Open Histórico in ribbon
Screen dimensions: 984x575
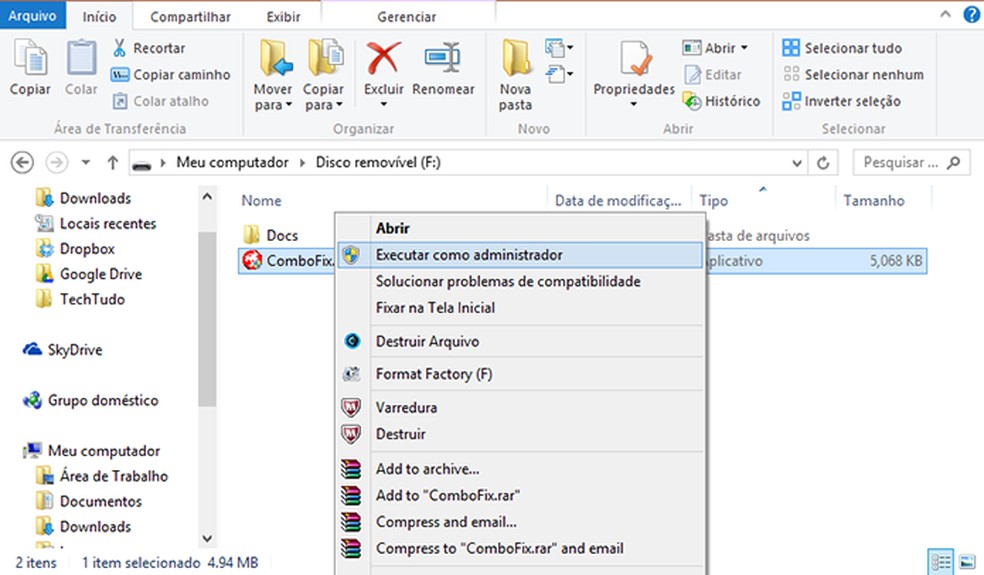(722, 101)
